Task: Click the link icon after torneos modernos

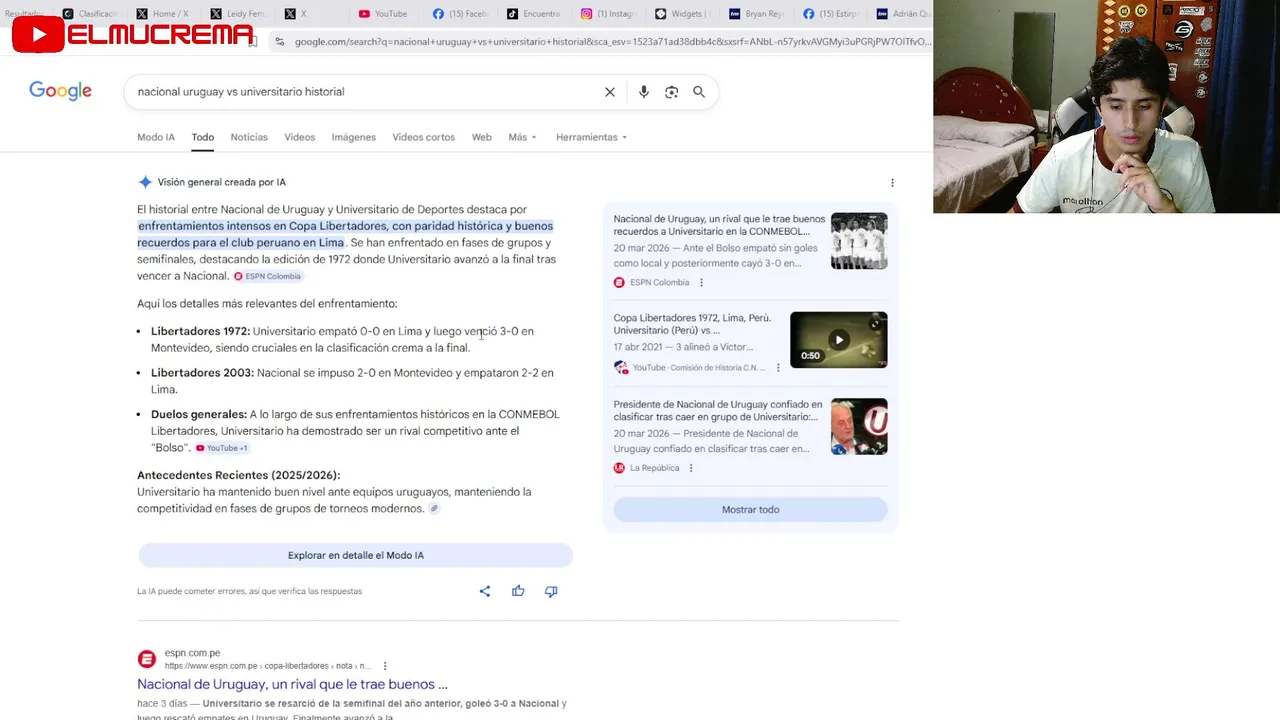Action: [x=434, y=509]
